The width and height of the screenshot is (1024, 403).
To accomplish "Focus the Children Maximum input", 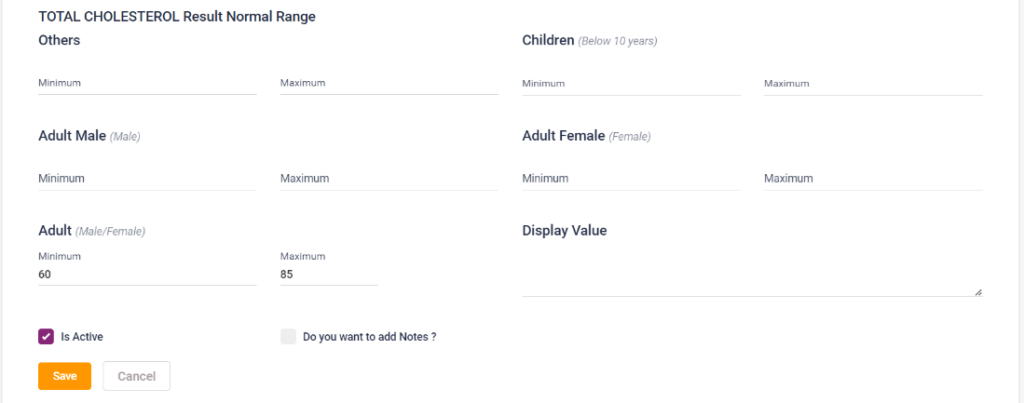I will (873, 84).
